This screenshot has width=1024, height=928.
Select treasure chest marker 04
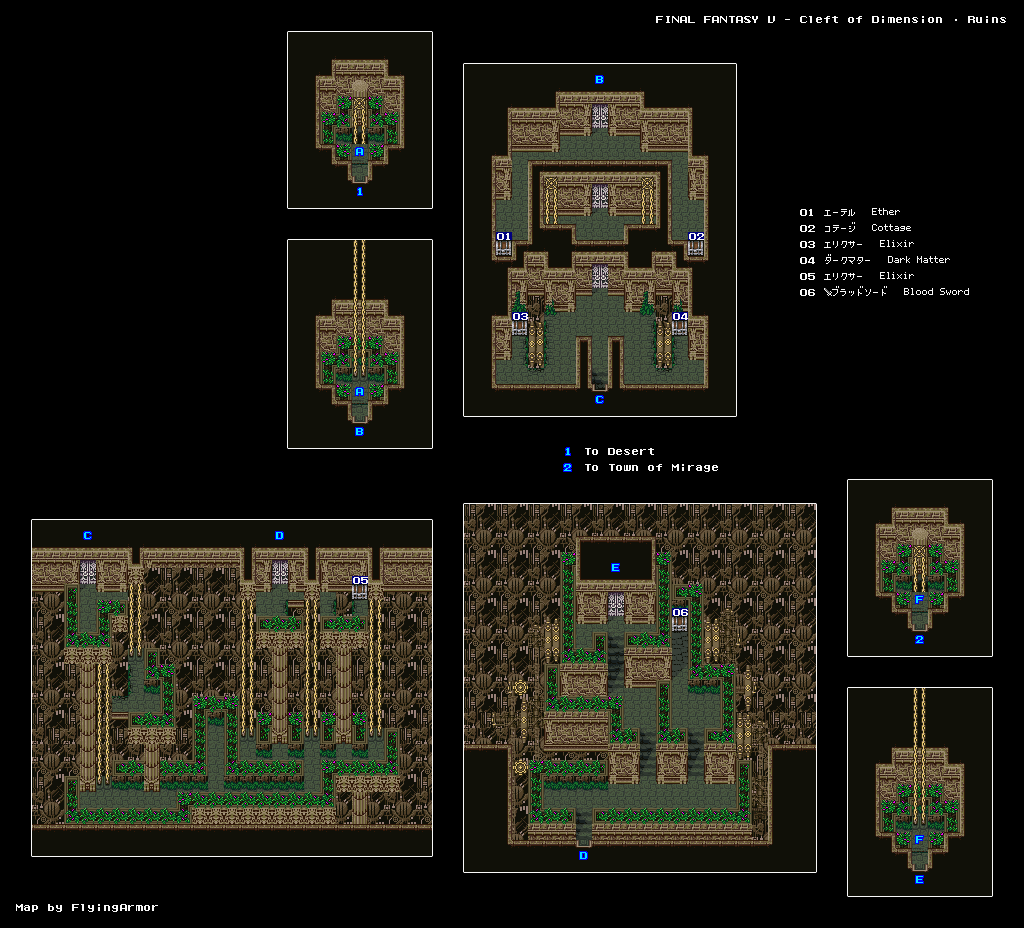click(x=680, y=323)
